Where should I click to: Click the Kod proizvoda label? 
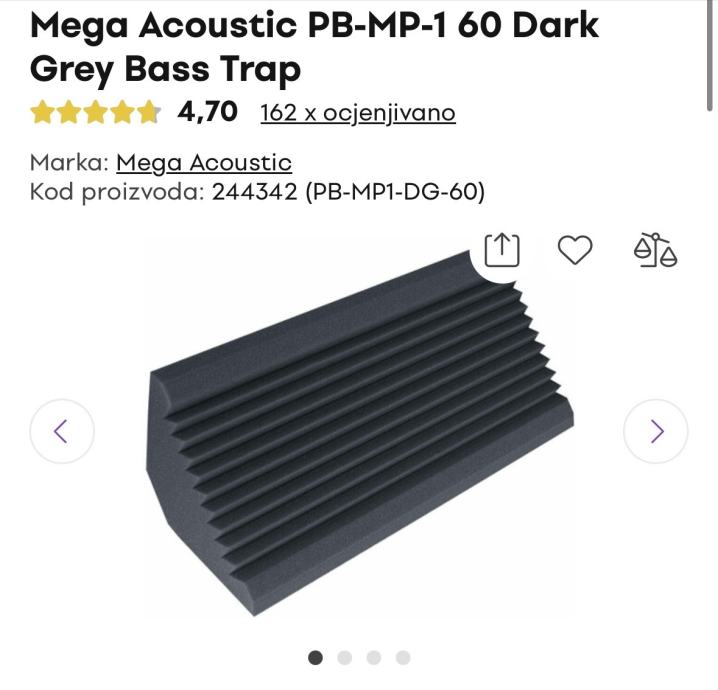pos(117,191)
